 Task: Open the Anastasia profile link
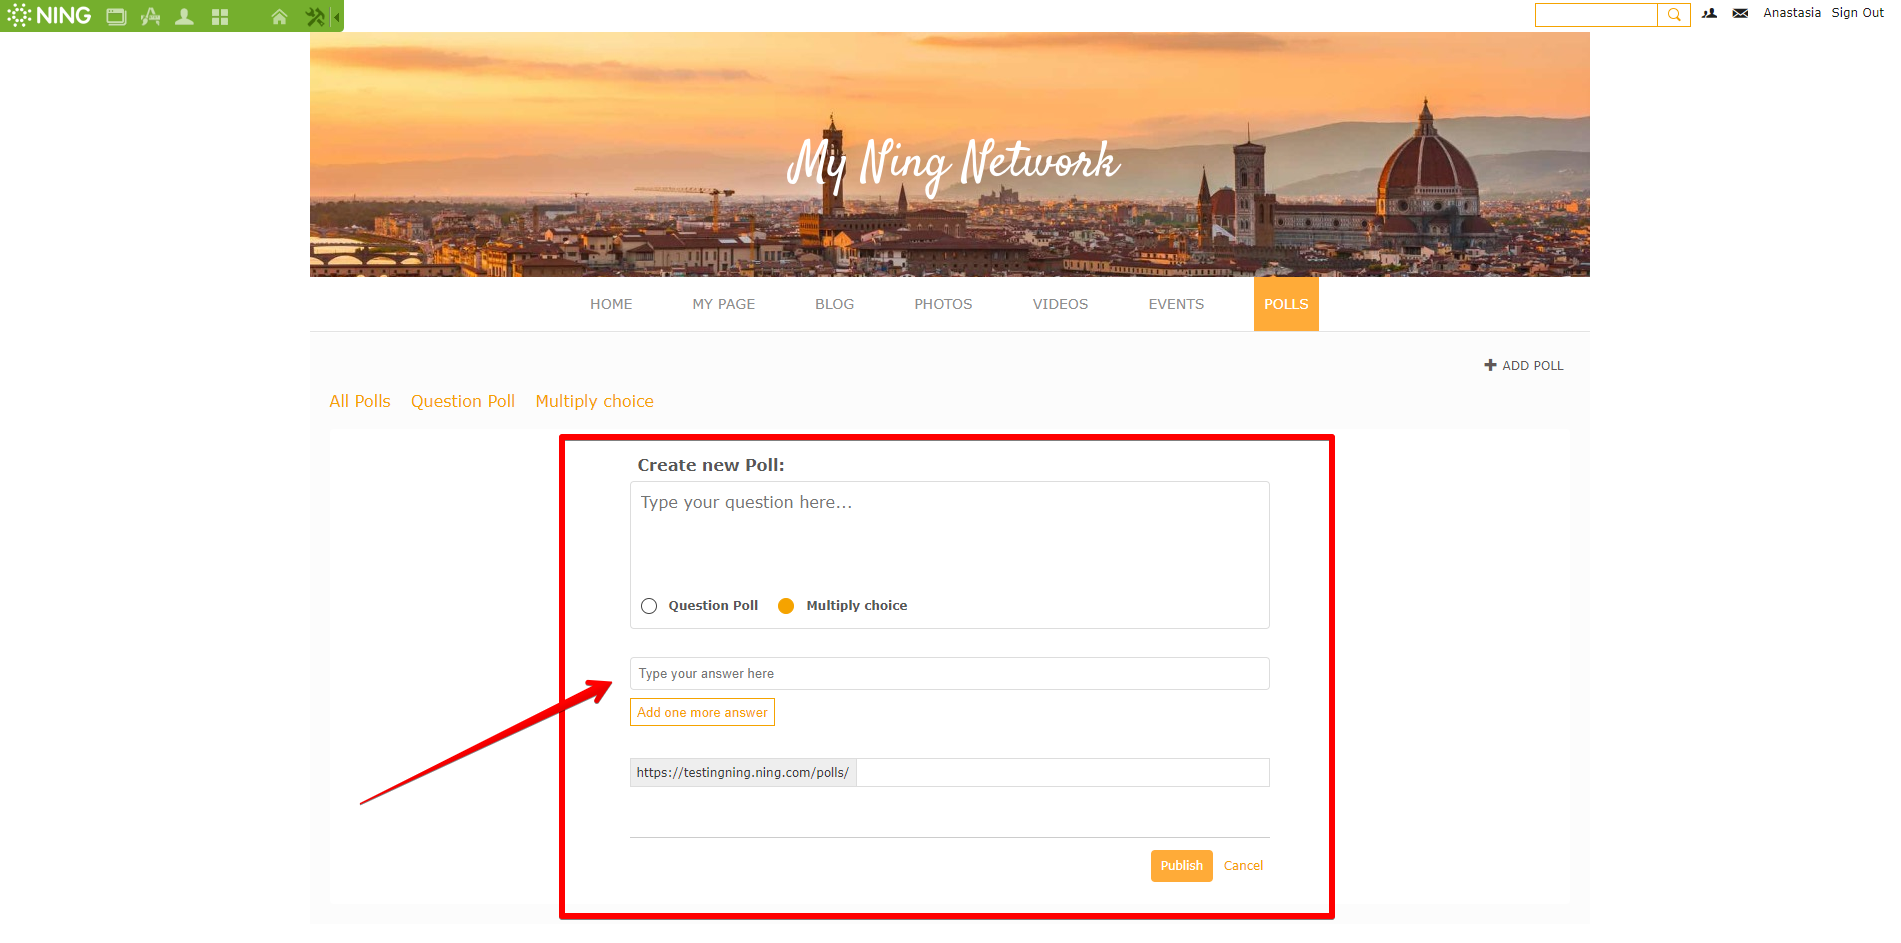(x=1792, y=13)
